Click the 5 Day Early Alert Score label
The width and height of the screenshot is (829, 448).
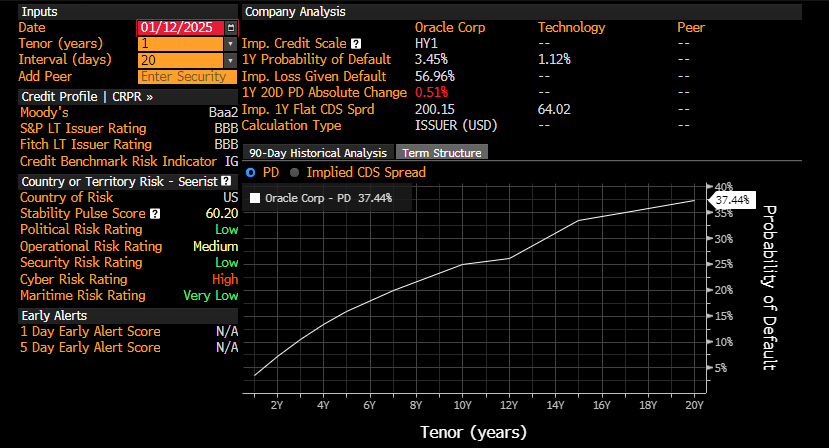tap(90, 348)
